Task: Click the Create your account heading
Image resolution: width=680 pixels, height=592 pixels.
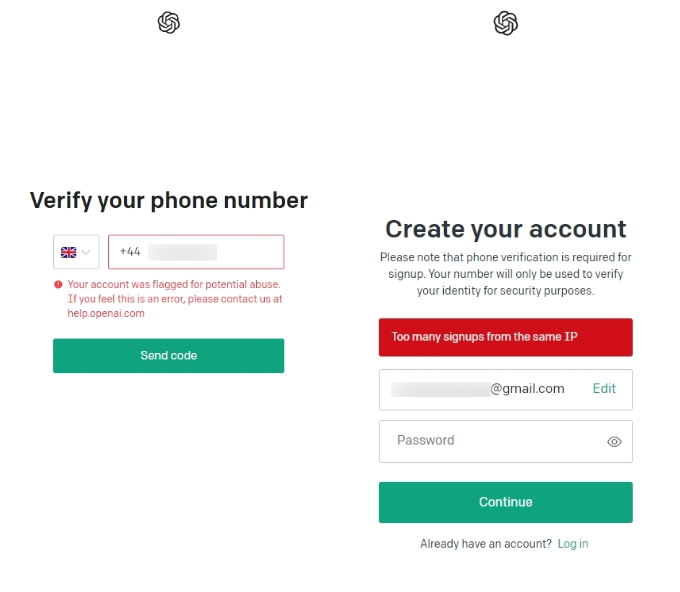Action: [506, 229]
